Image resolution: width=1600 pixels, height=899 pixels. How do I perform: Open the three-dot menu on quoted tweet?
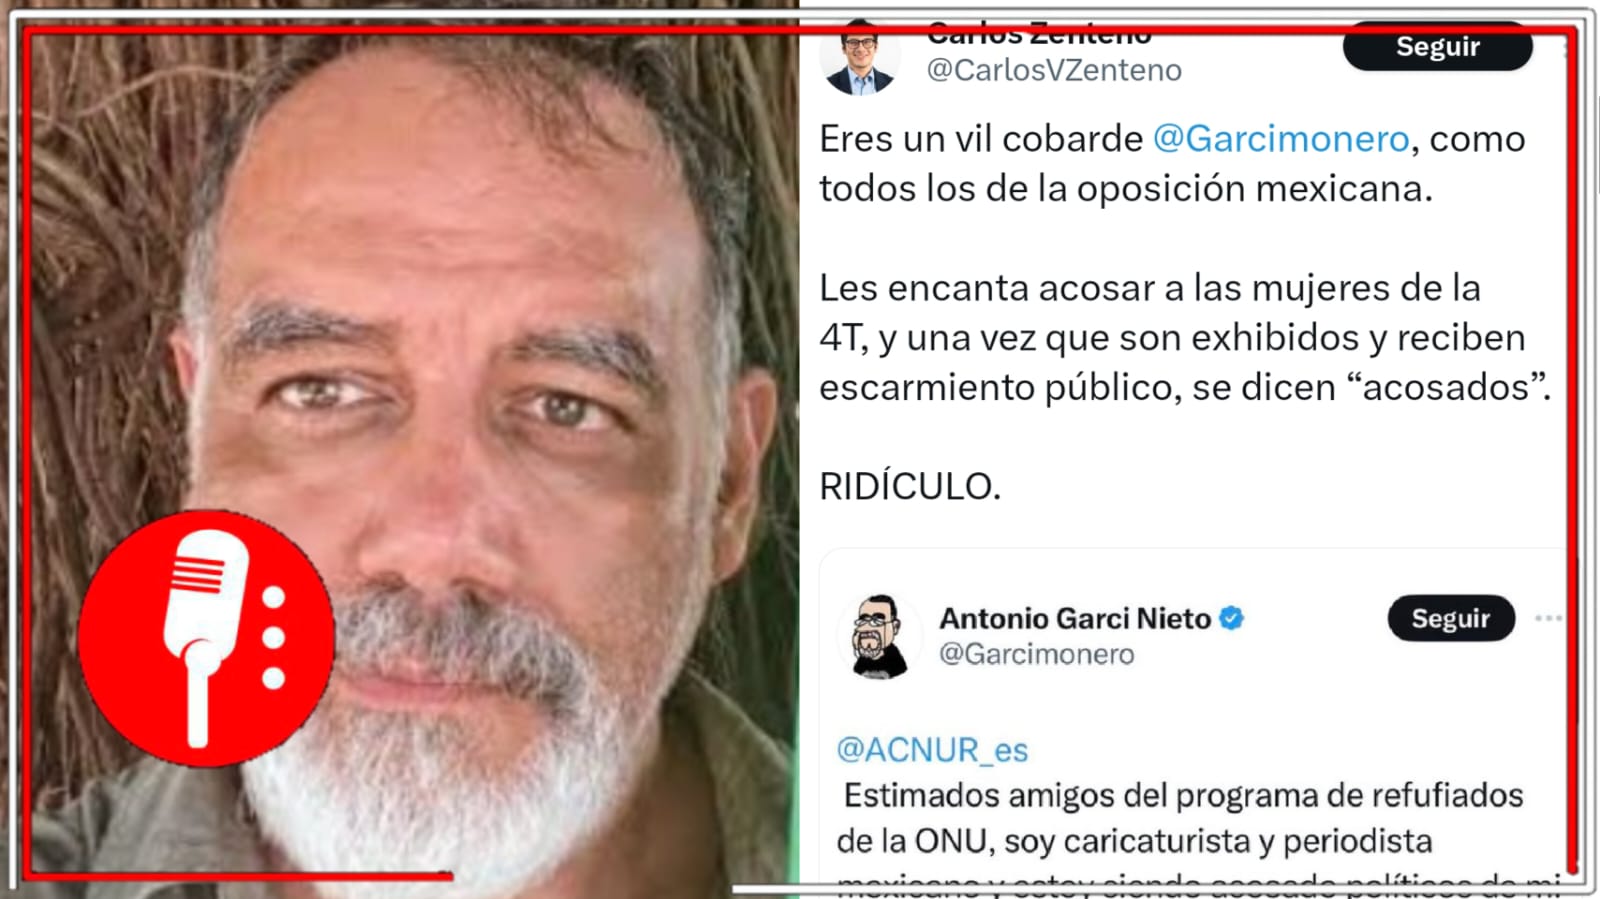point(1548,618)
